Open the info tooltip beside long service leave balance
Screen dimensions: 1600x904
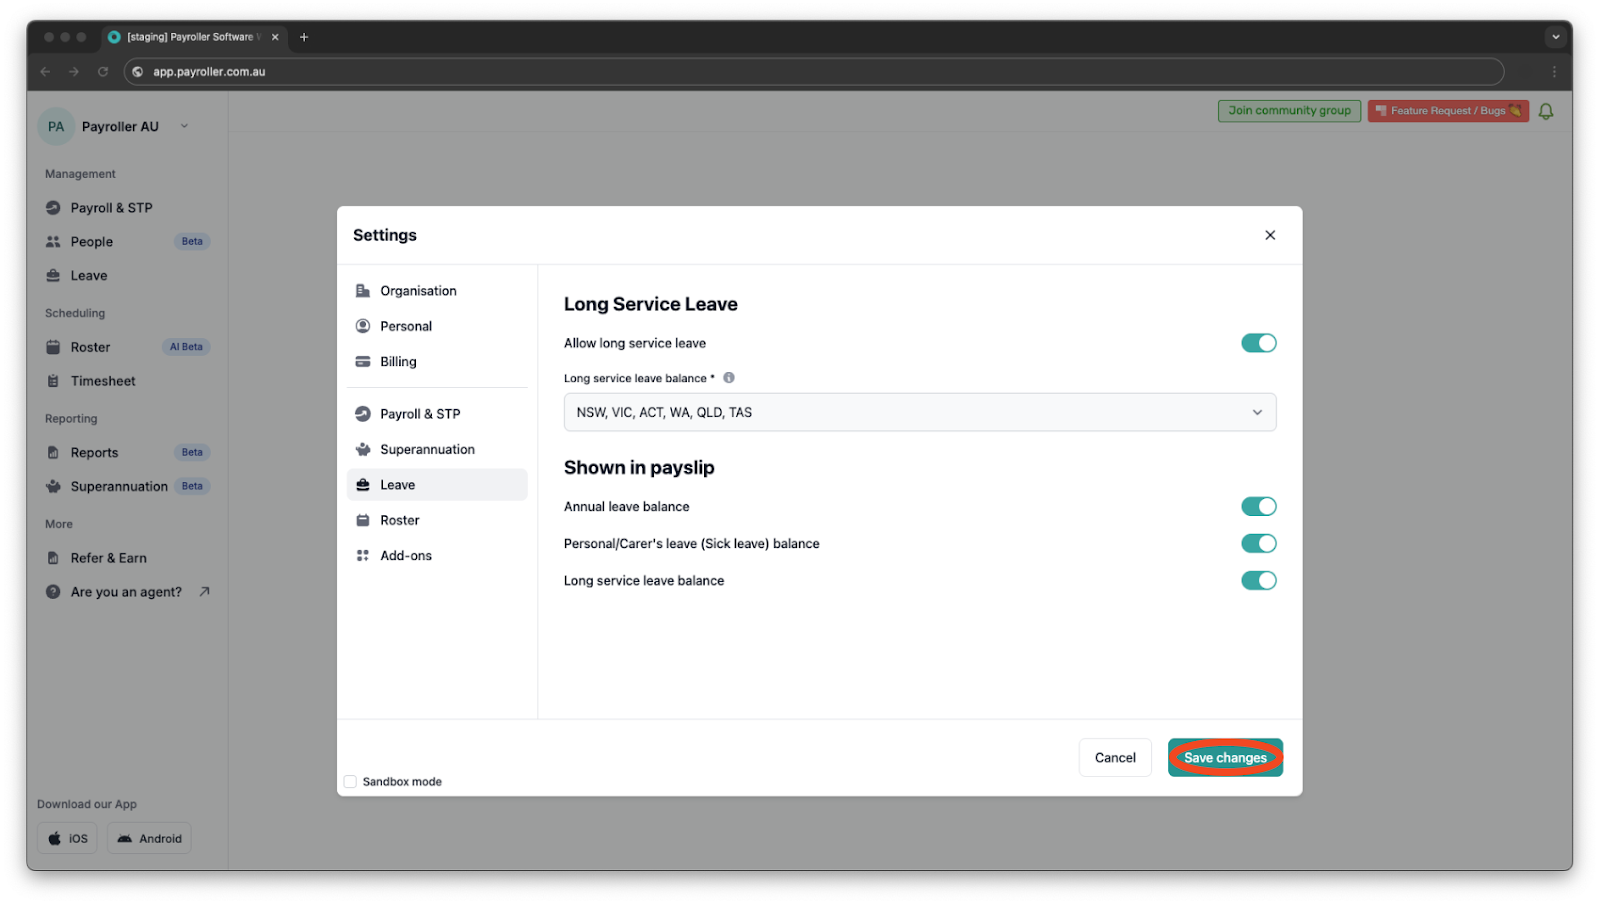pyautogui.click(x=729, y=378)
